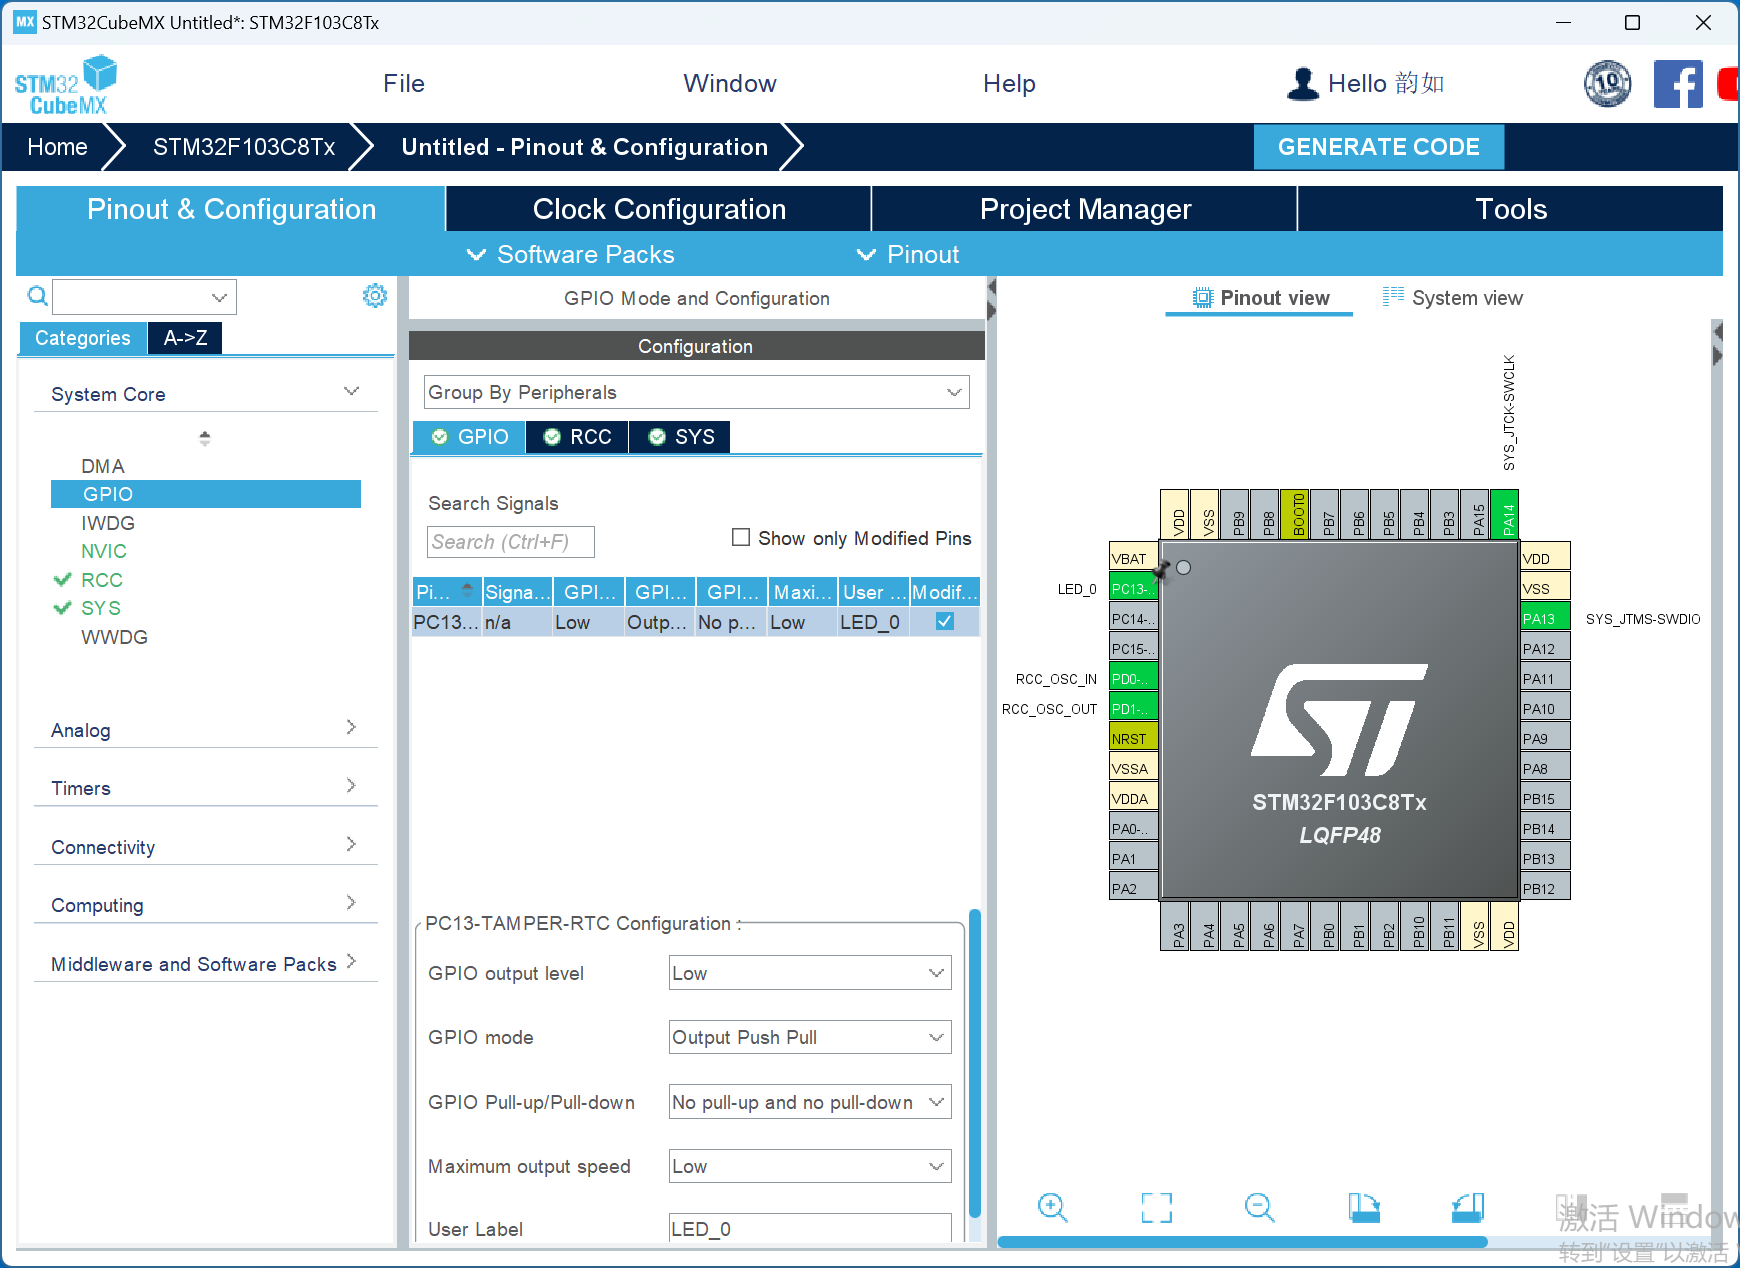Screen dimensions: 1740x1268
Task: Select the PA13 pin on the chip
Action: (1545, 618)
